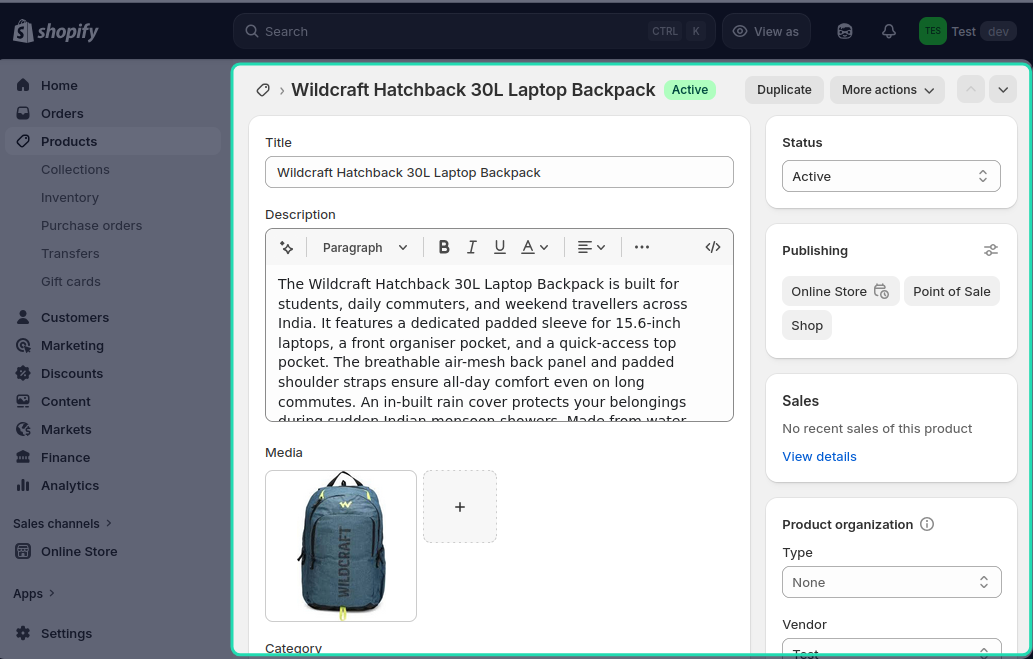Open the Test dev account menu

point(968,31)
